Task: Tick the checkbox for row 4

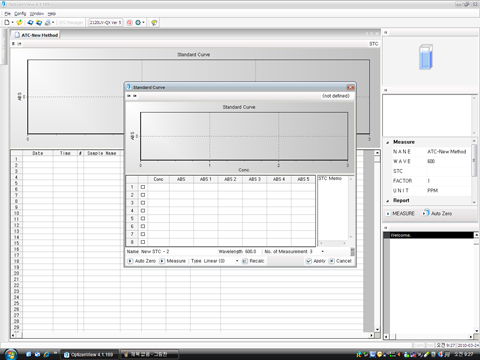Action: coord(143,211)
